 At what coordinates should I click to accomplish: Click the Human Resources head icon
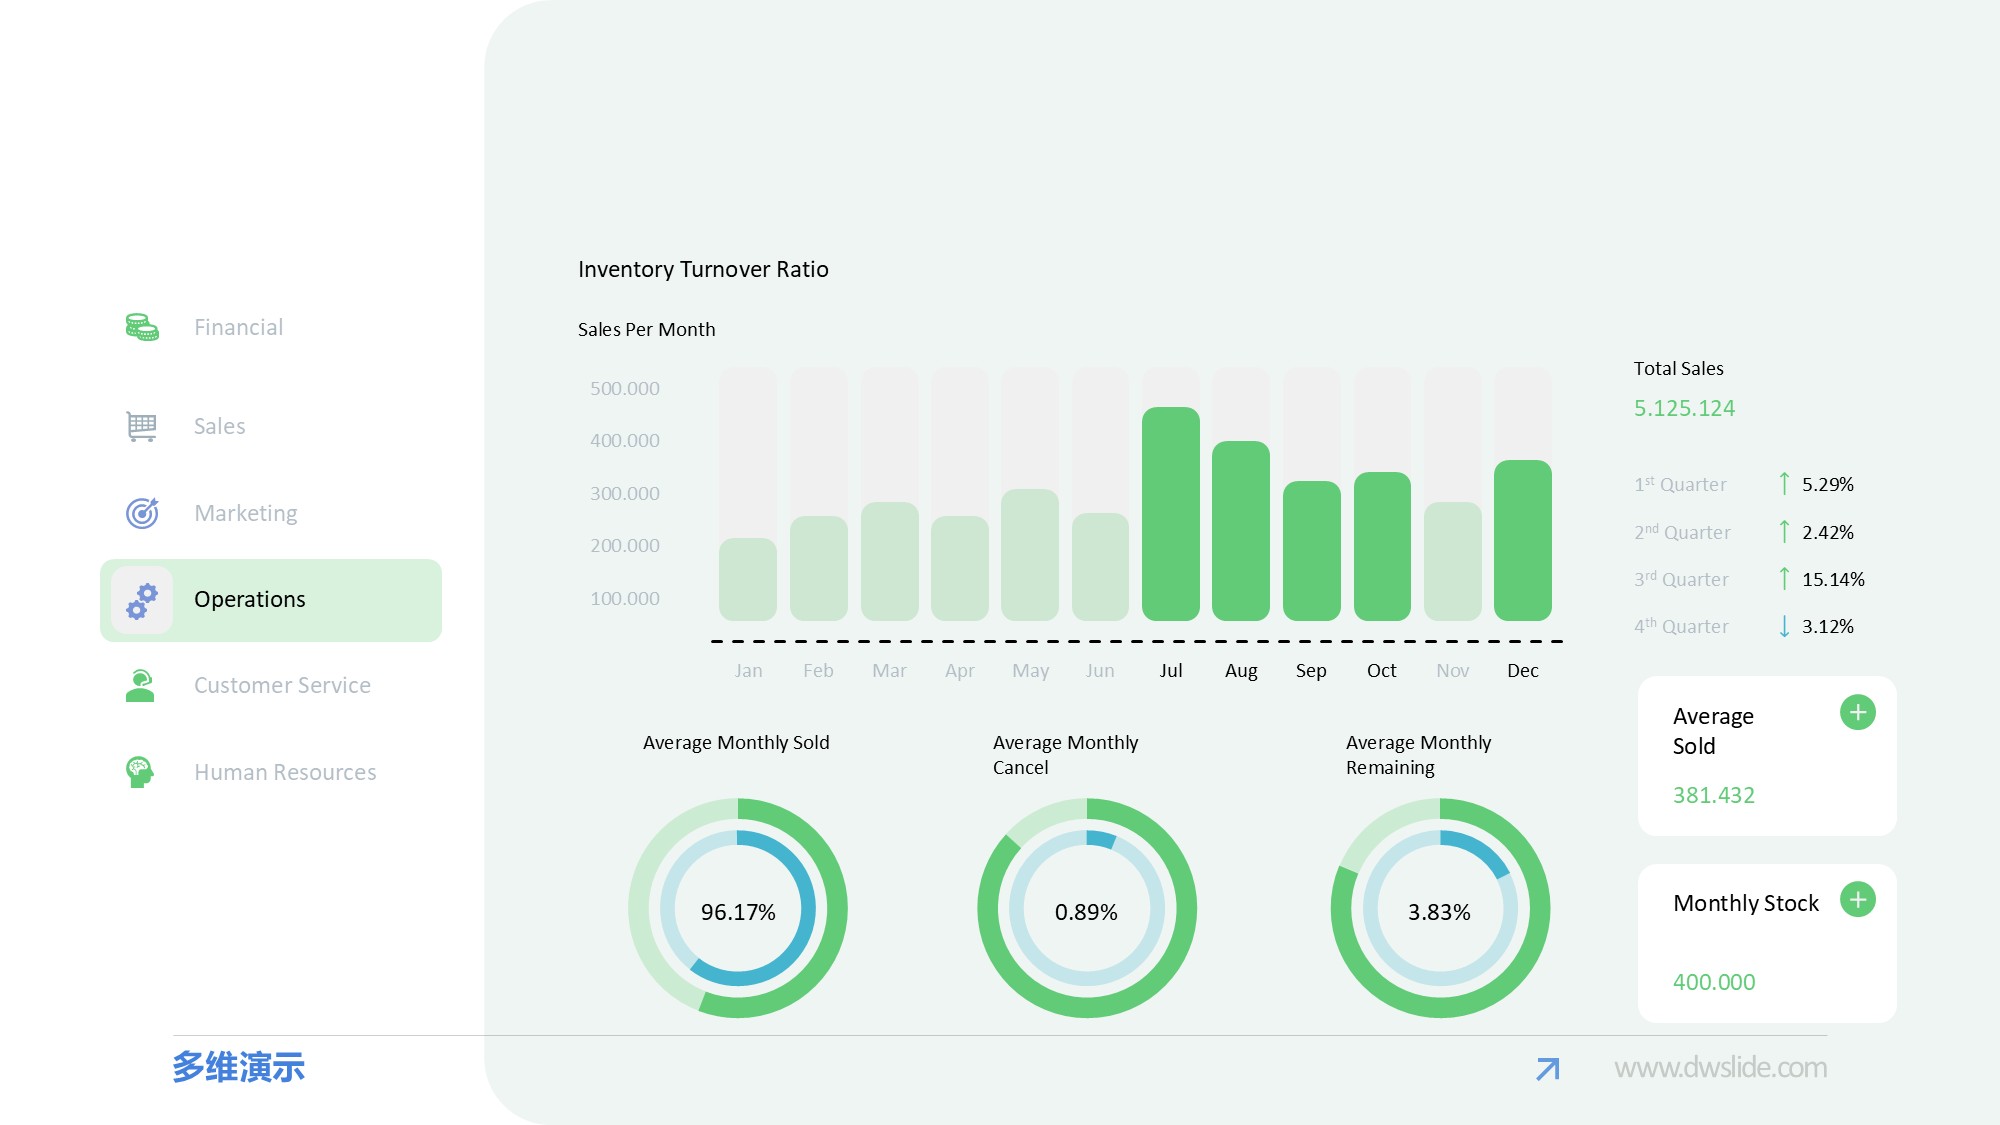(x=140, y=772)
